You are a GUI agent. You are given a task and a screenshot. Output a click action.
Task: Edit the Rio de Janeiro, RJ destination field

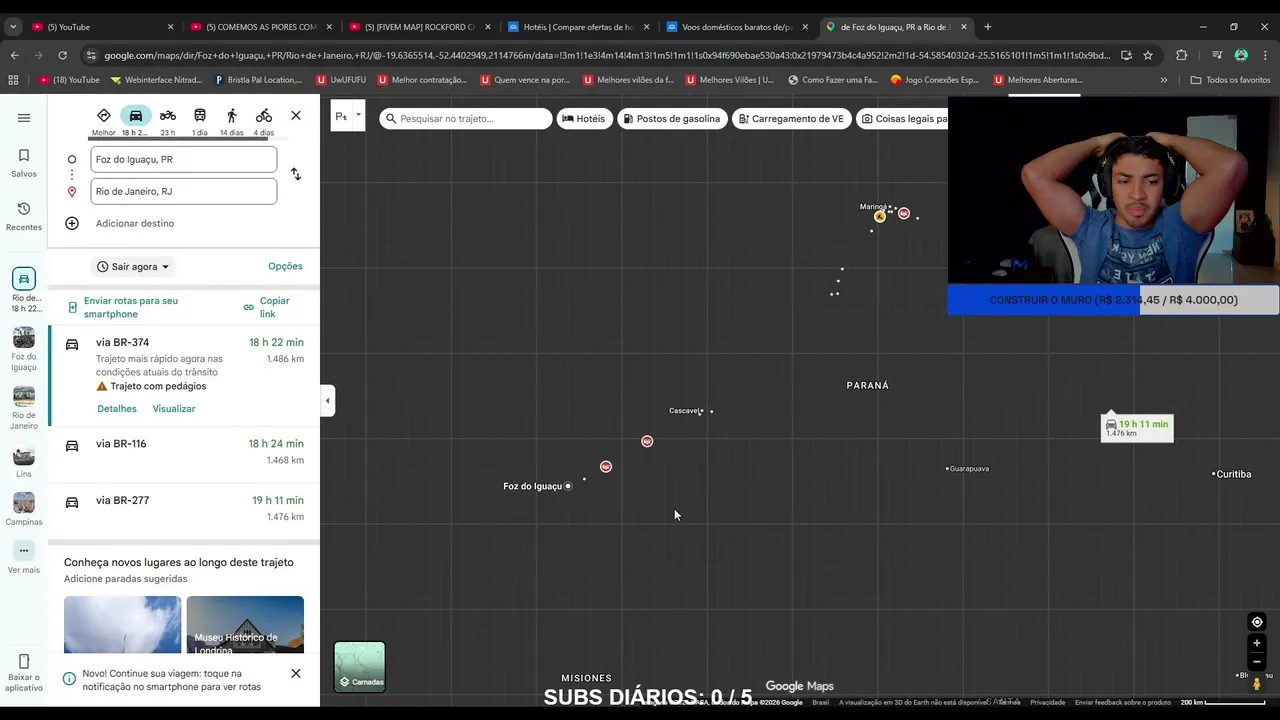(x=184, y=191)
